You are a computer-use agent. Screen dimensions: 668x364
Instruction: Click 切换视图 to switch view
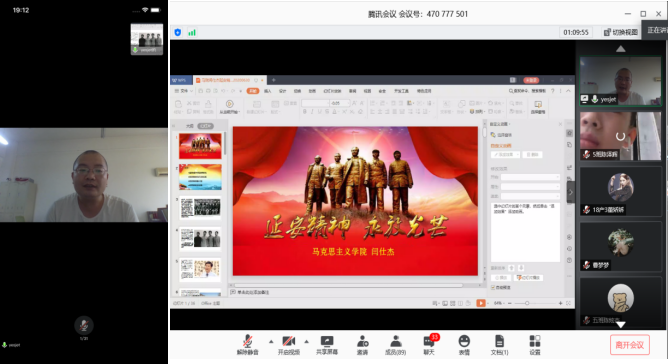click(621, 32)
